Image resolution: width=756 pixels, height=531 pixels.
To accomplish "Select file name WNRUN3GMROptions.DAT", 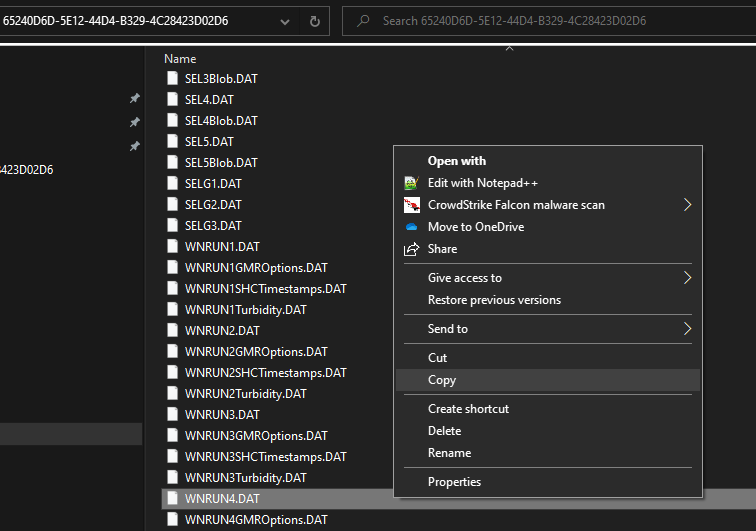I will (256, 436).
